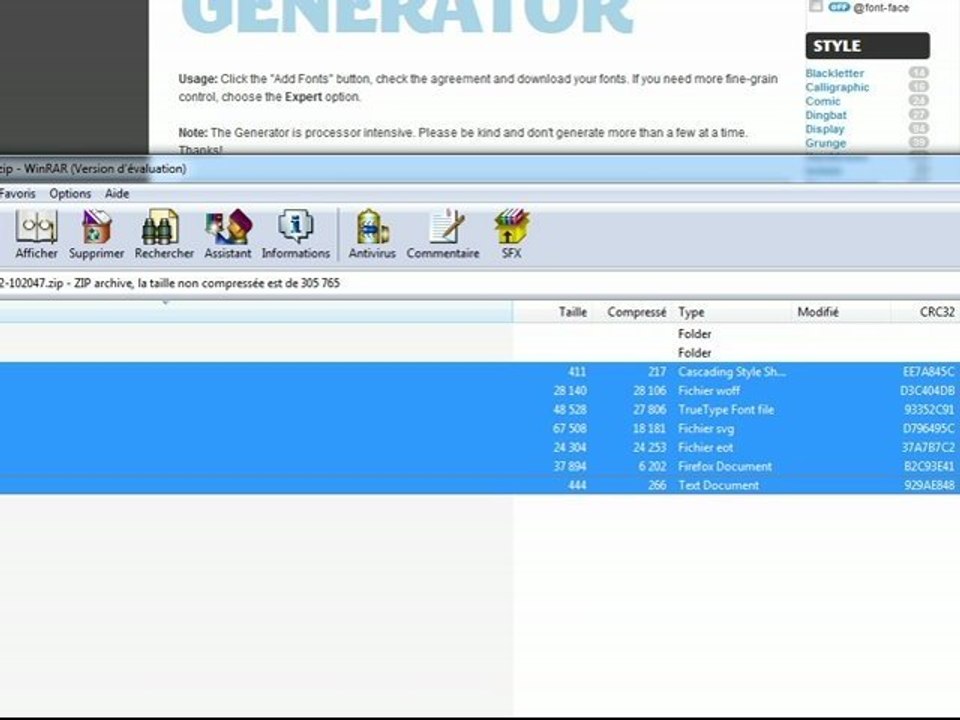
Task: Click the STYLE section header
Action: coord(868,46)
